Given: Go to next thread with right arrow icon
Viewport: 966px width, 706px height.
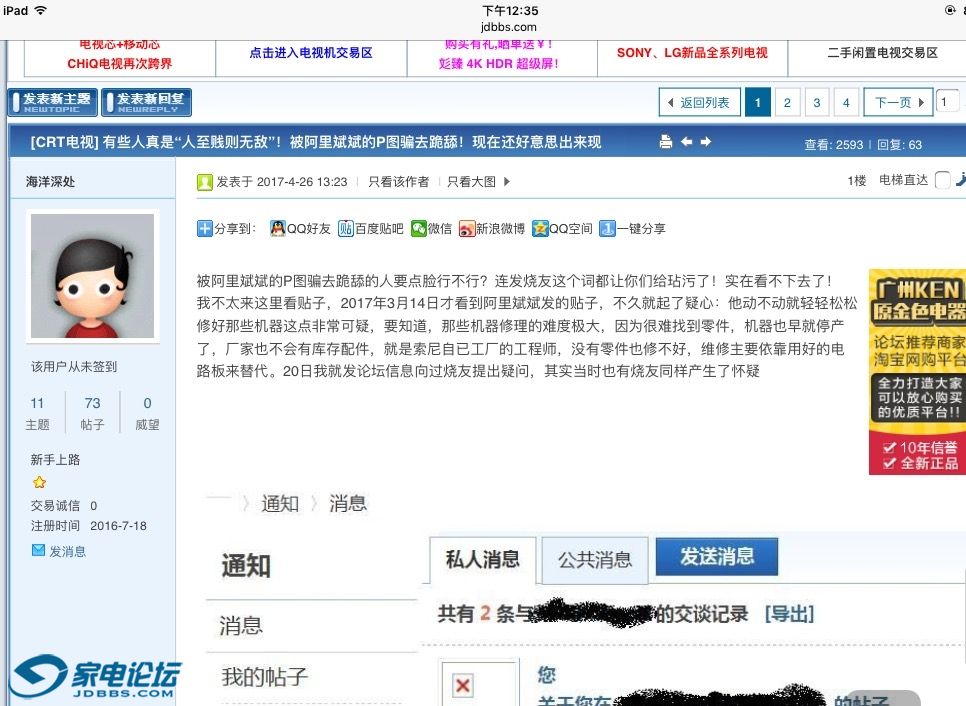Looking at the screenshot, I should 705,143.
